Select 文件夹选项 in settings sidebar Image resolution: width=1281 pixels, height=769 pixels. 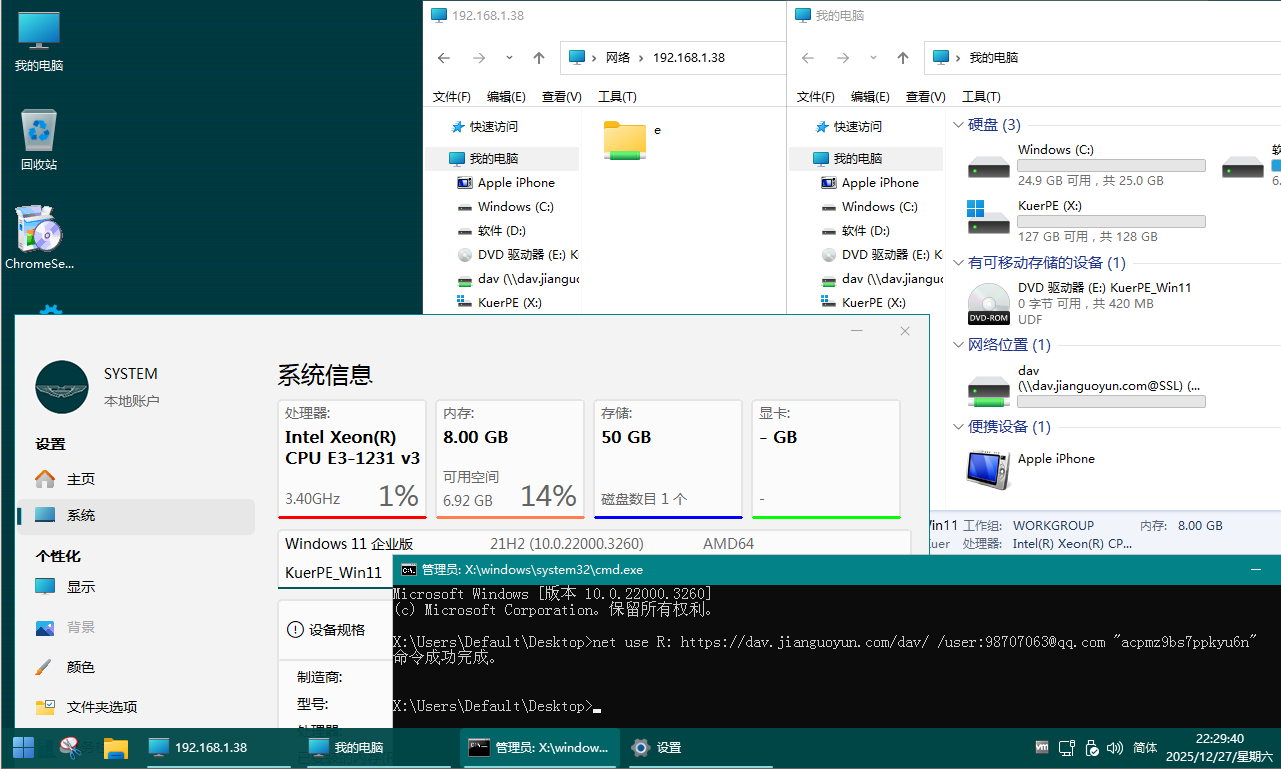click(101, 707)
